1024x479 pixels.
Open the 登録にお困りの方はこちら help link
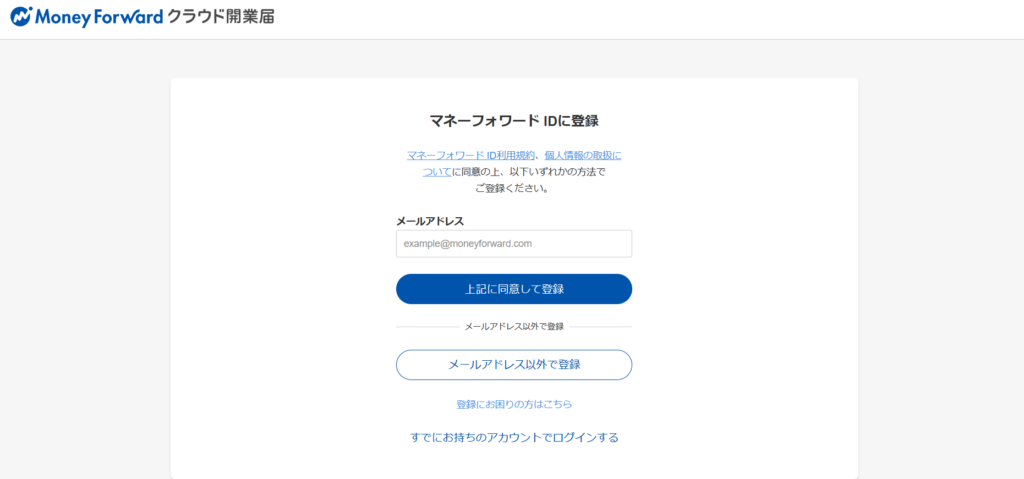[x=514, y=404]
